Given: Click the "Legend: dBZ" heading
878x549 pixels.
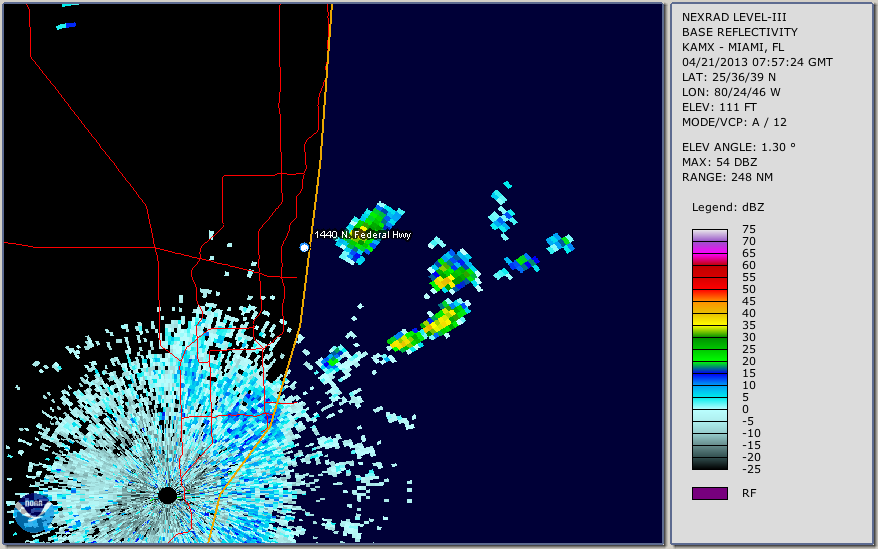Looking at the screenshot, I should click(728, 207).
